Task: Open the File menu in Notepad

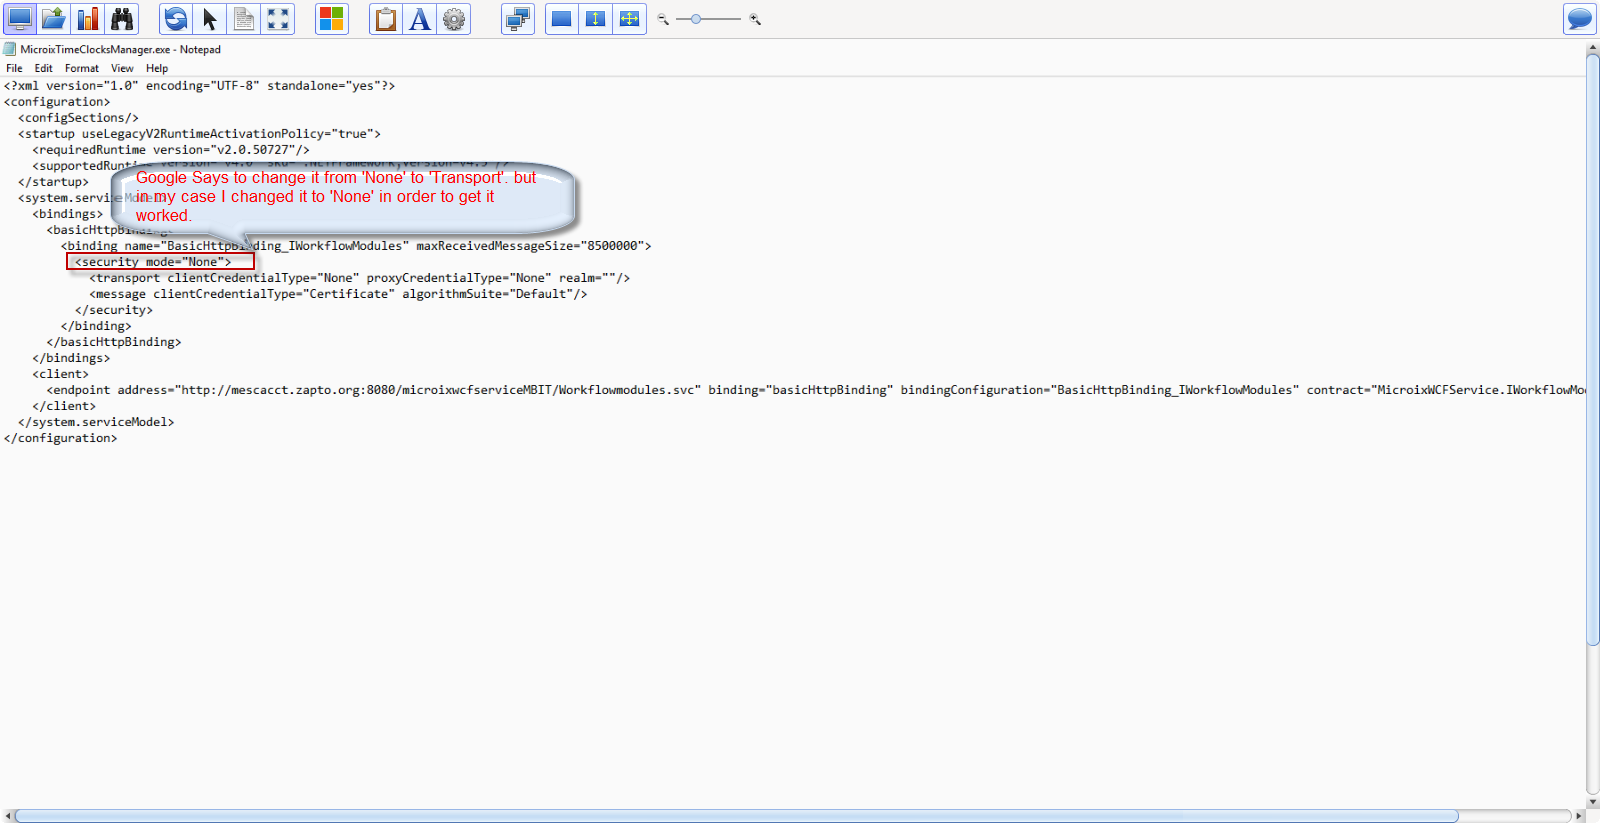Action: [x=14, y=68]
